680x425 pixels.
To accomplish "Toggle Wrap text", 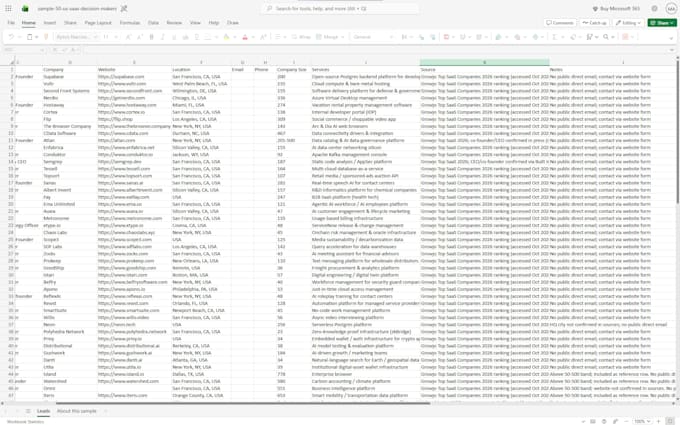I will tap(301, 37).
